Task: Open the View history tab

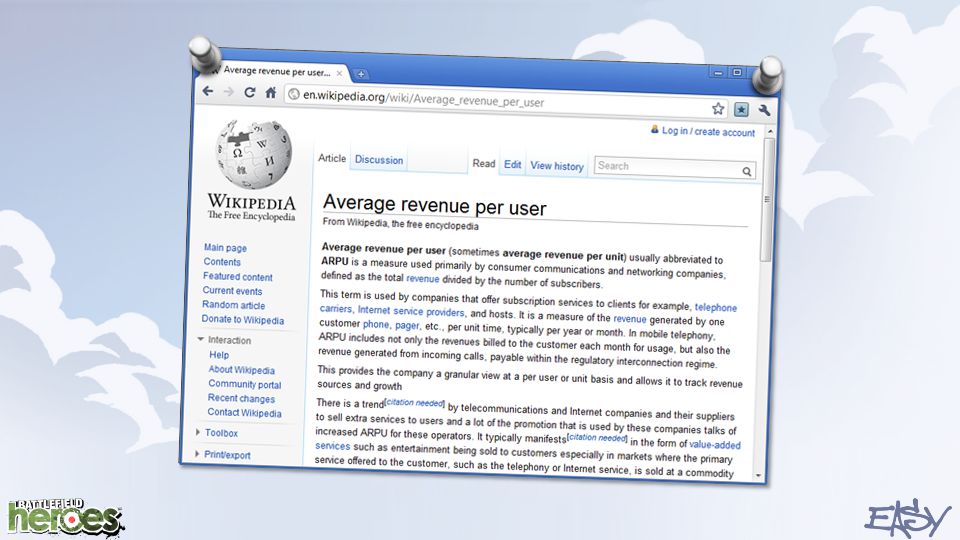Action: [557, 166]
